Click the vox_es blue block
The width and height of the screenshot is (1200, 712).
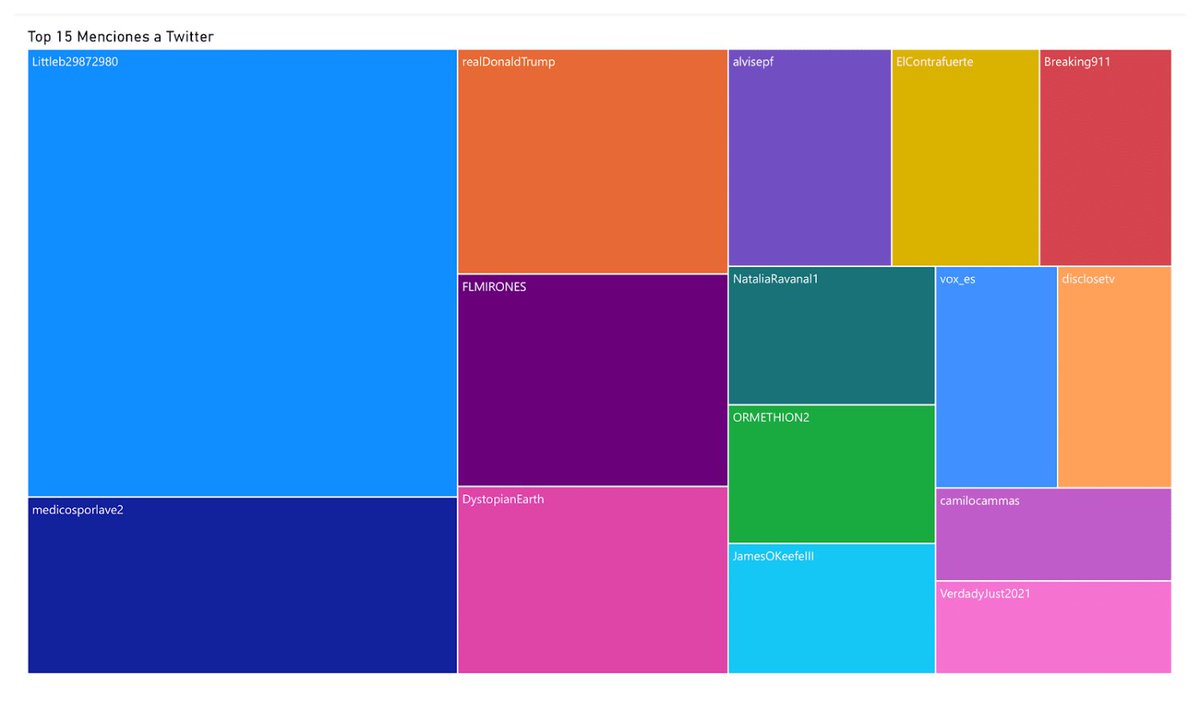996,377
